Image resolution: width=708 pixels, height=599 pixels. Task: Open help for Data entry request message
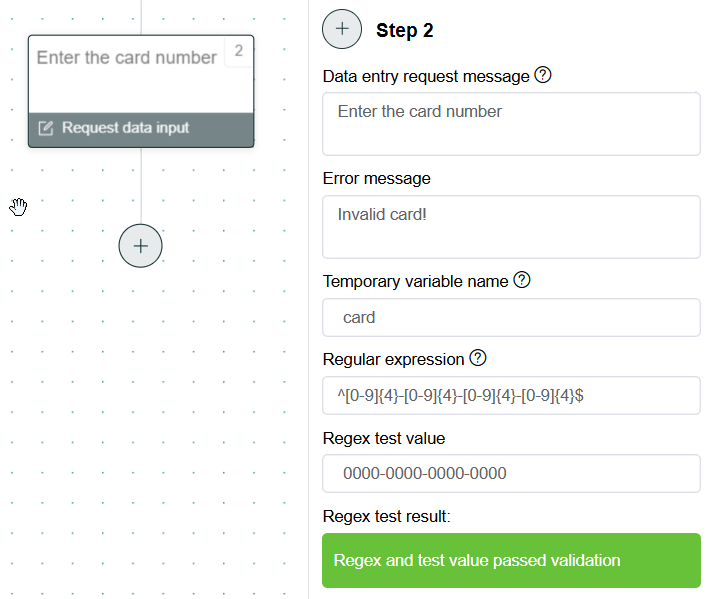click(543, 75)
